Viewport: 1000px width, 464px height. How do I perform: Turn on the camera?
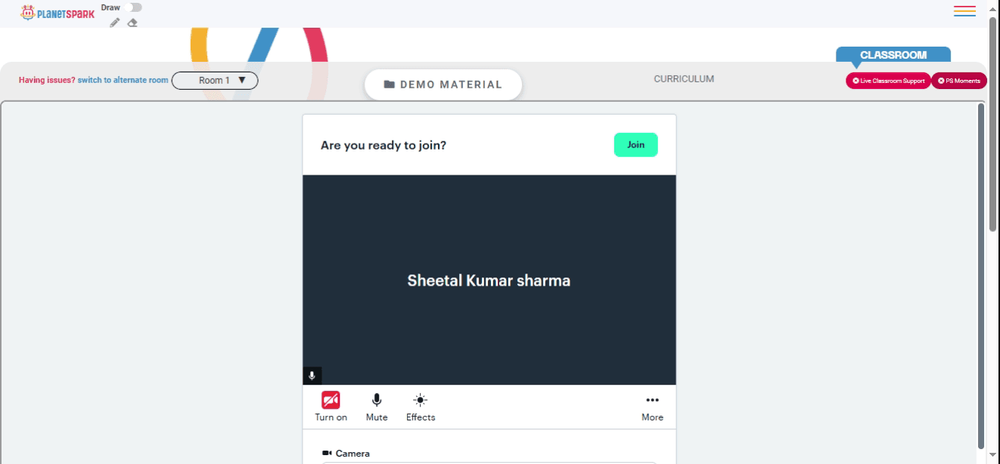click(x=330, y=407)
